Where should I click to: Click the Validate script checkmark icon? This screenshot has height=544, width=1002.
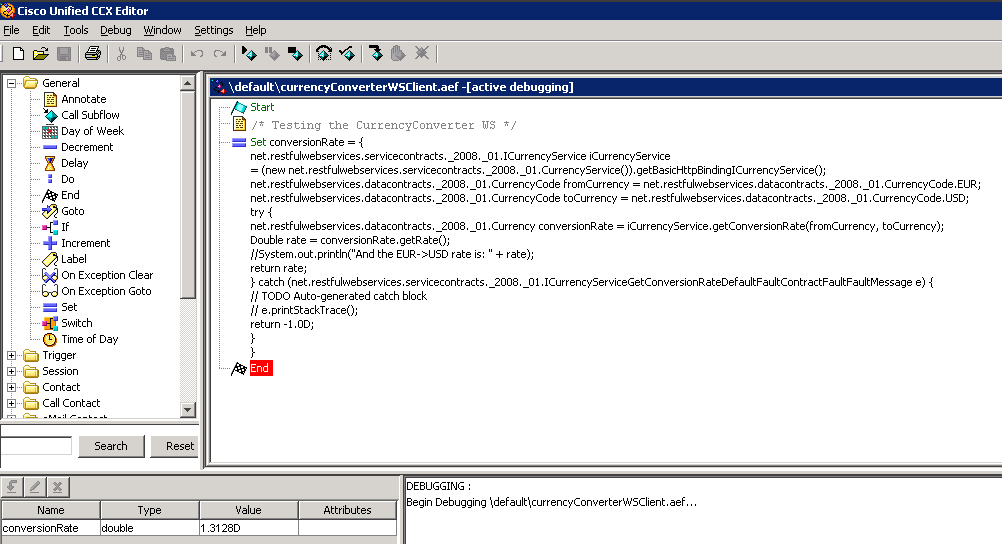click(x=347, y=54)
